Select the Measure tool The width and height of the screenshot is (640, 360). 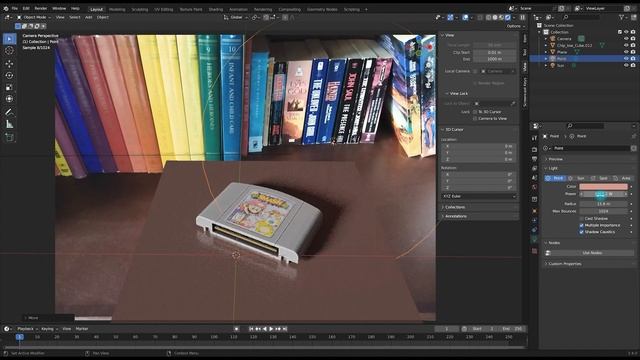(x=9, y=124)
